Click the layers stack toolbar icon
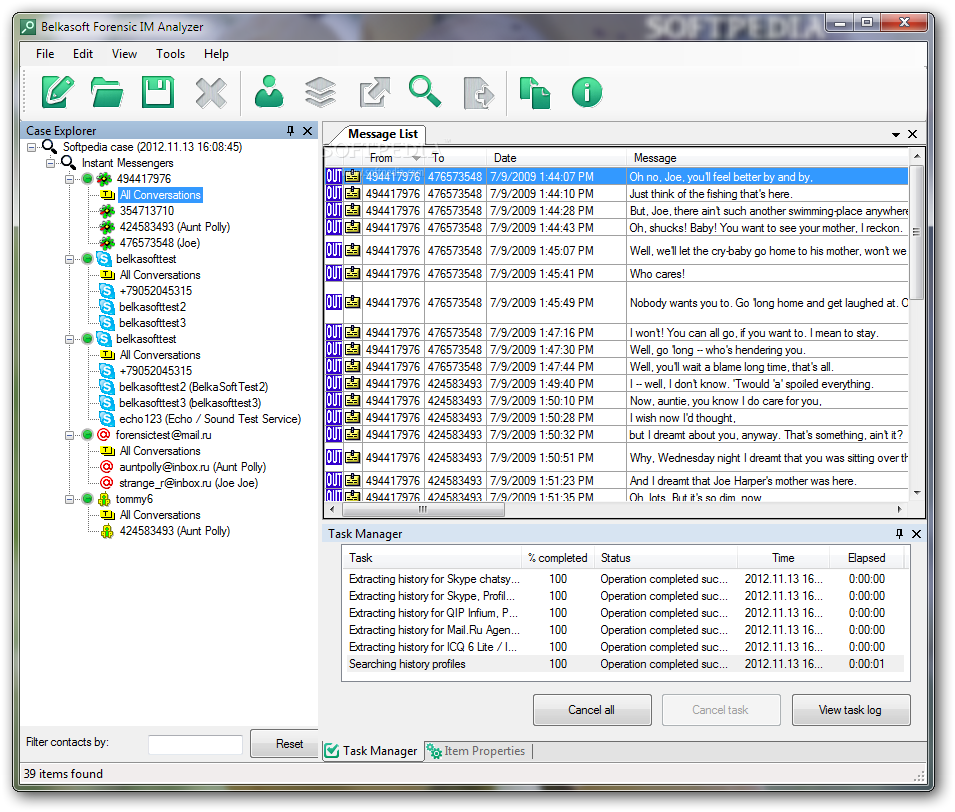955x812 pixels. click(x=320, y=93)
